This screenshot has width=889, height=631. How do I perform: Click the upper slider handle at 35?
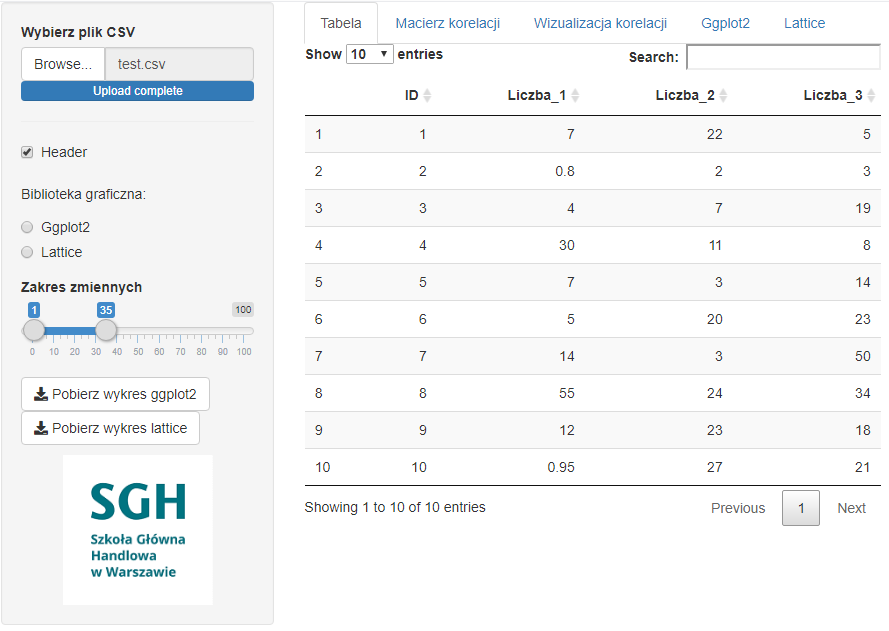[106, 330]
